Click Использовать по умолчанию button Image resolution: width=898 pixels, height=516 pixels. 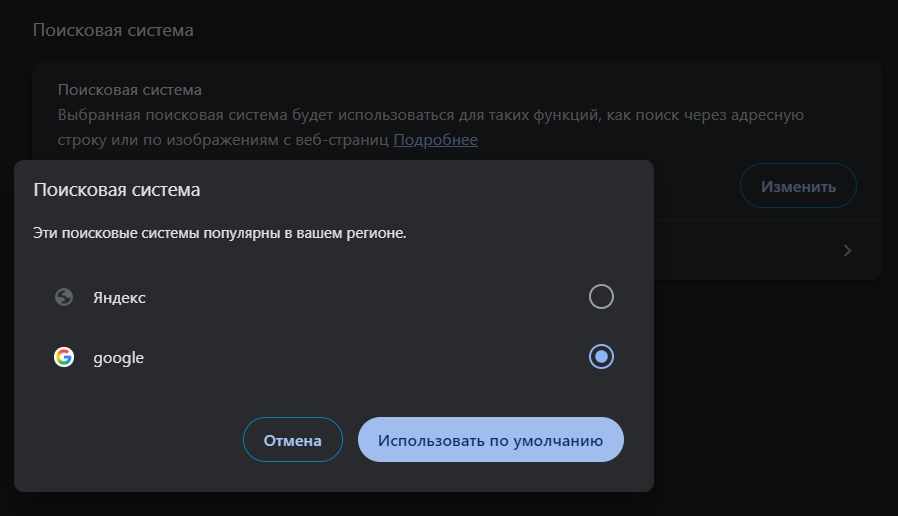click(491, 440)
